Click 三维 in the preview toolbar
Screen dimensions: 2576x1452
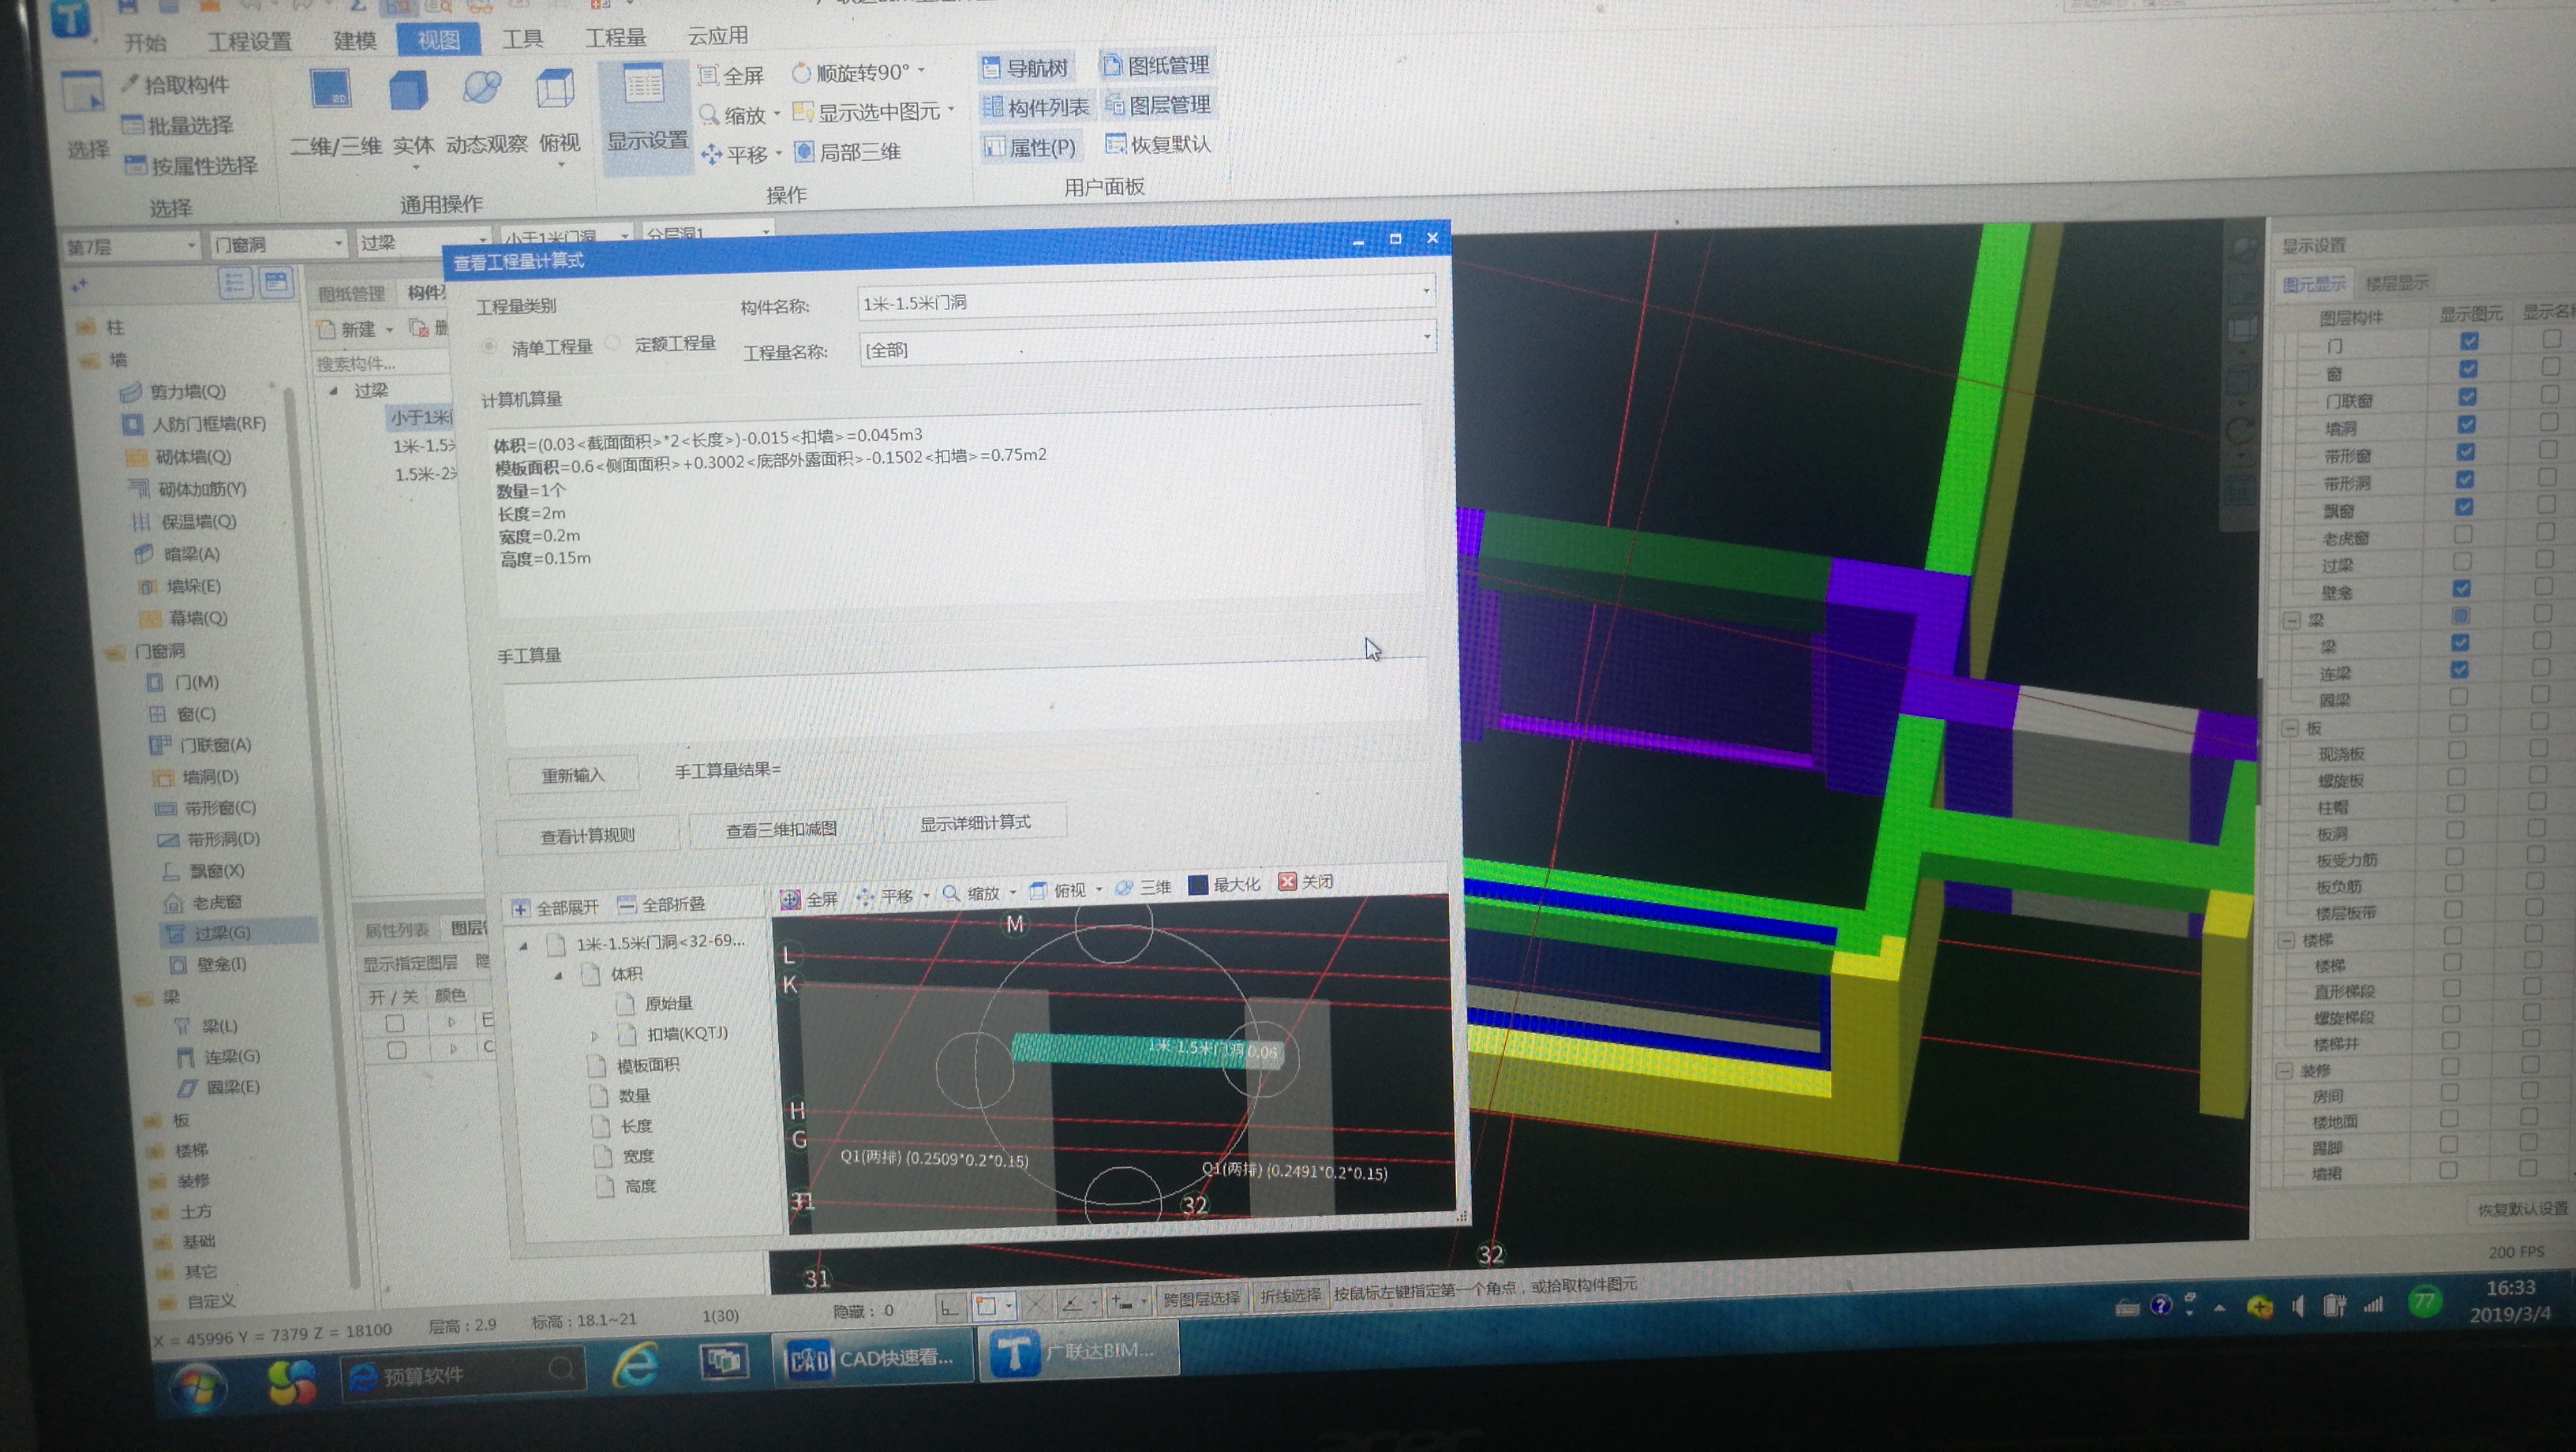1143,887
